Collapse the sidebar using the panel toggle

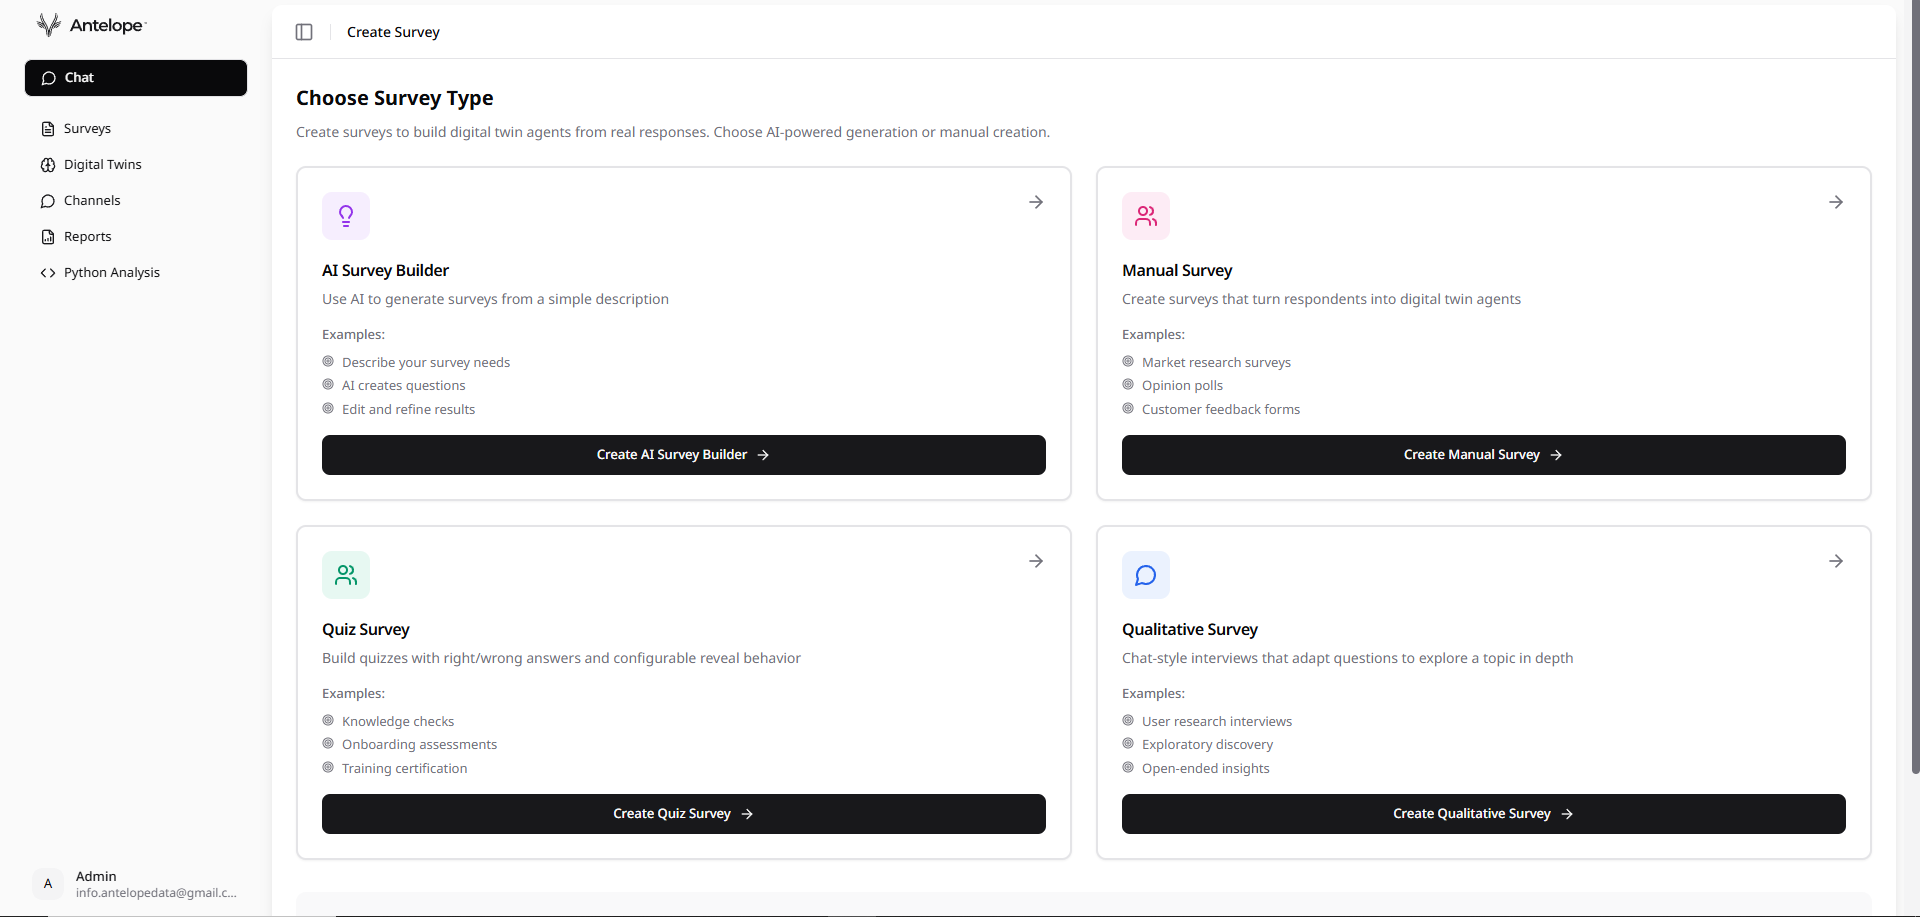[304, 31]
